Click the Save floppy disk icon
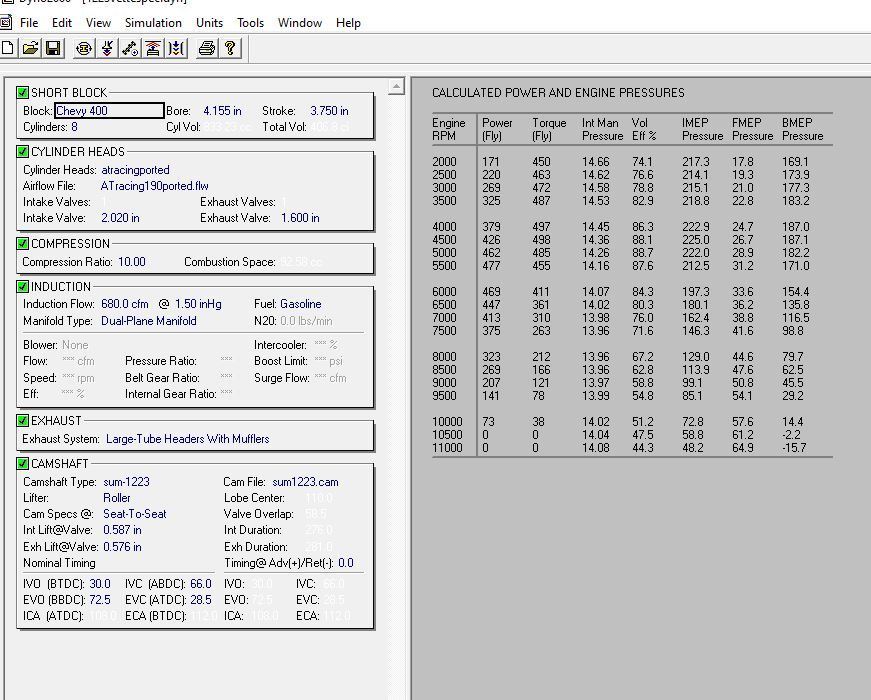Viewport: 871px width, 700px height. point(53,48)
